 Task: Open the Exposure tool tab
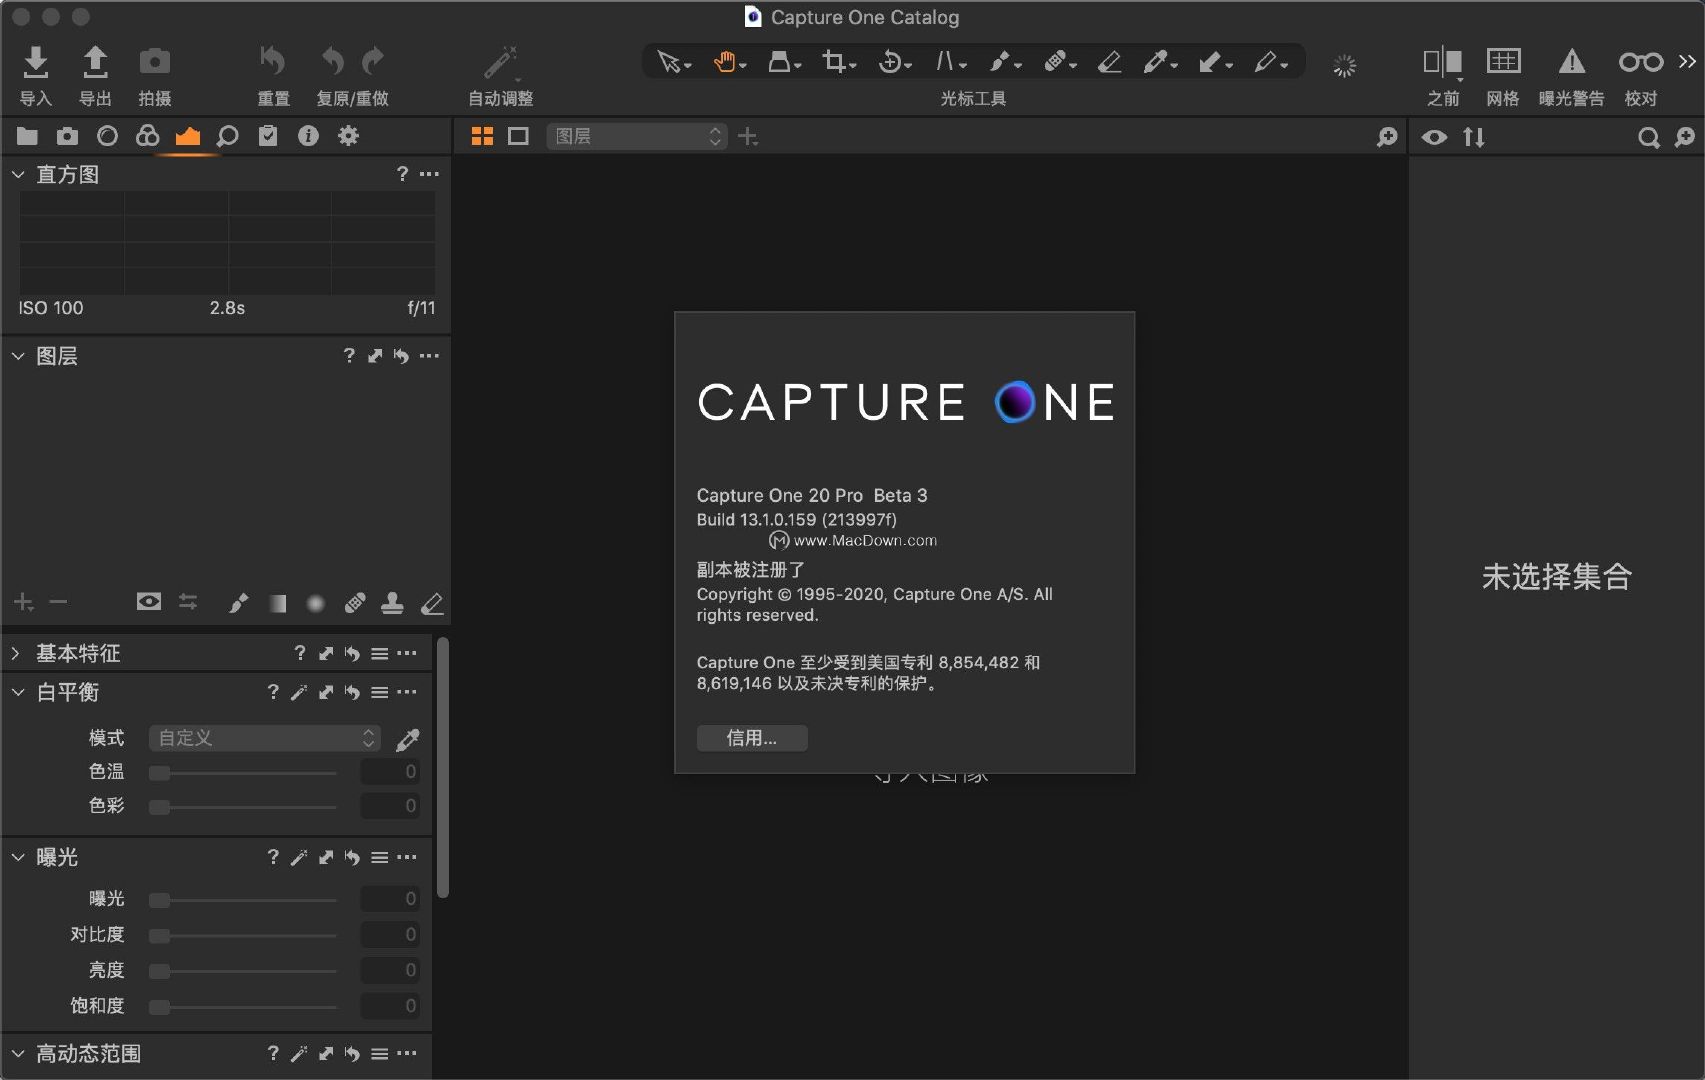click(x=188, y=136)
